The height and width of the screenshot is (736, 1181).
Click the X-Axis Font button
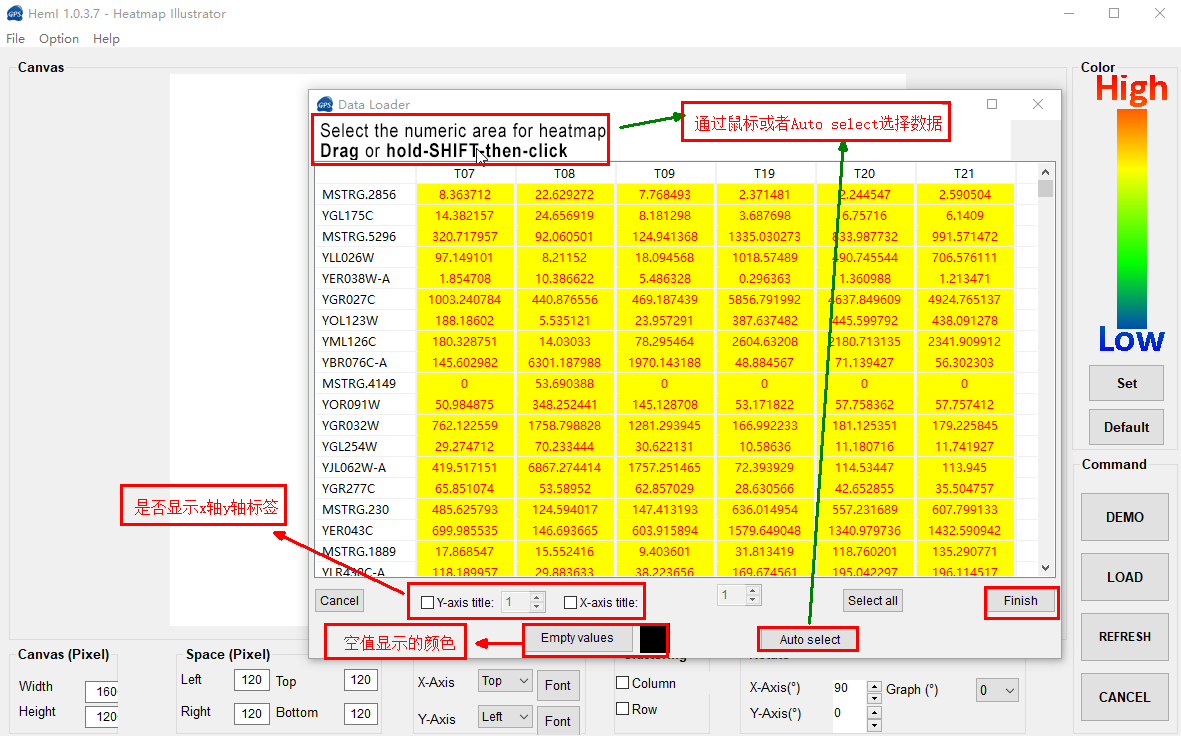(x=558, y=686)
